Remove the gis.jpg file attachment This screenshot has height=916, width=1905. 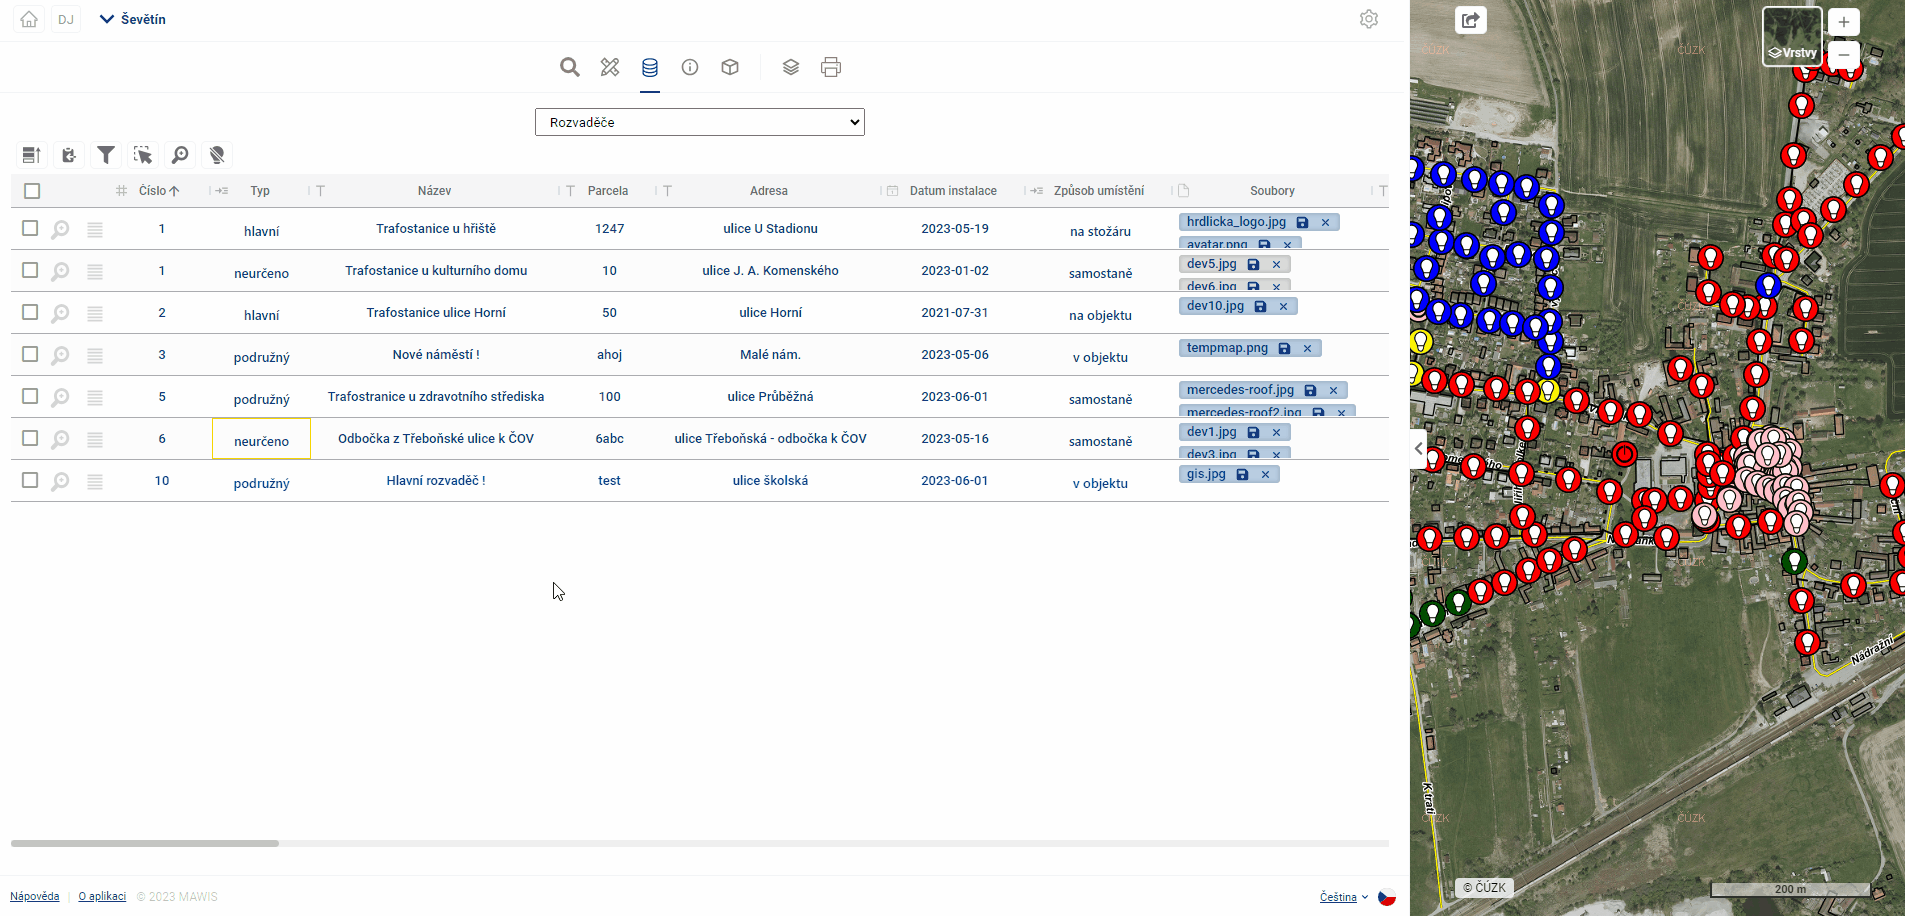point(1265,475)
